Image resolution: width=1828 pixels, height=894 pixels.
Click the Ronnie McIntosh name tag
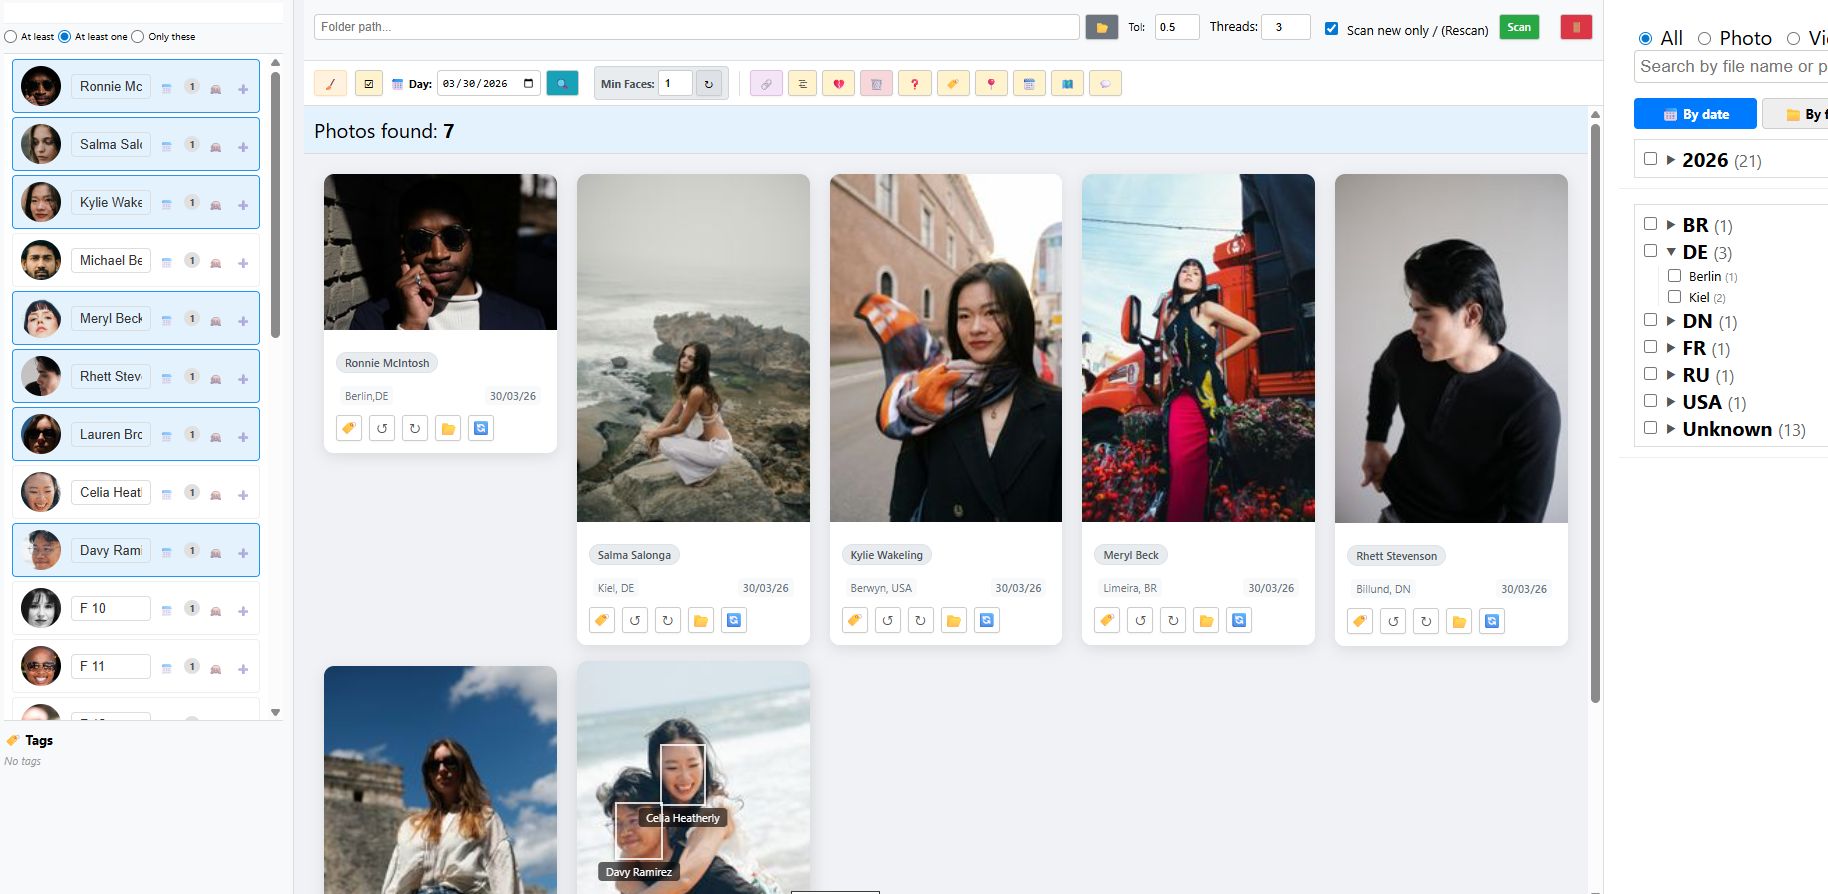(x=387, y=363)
